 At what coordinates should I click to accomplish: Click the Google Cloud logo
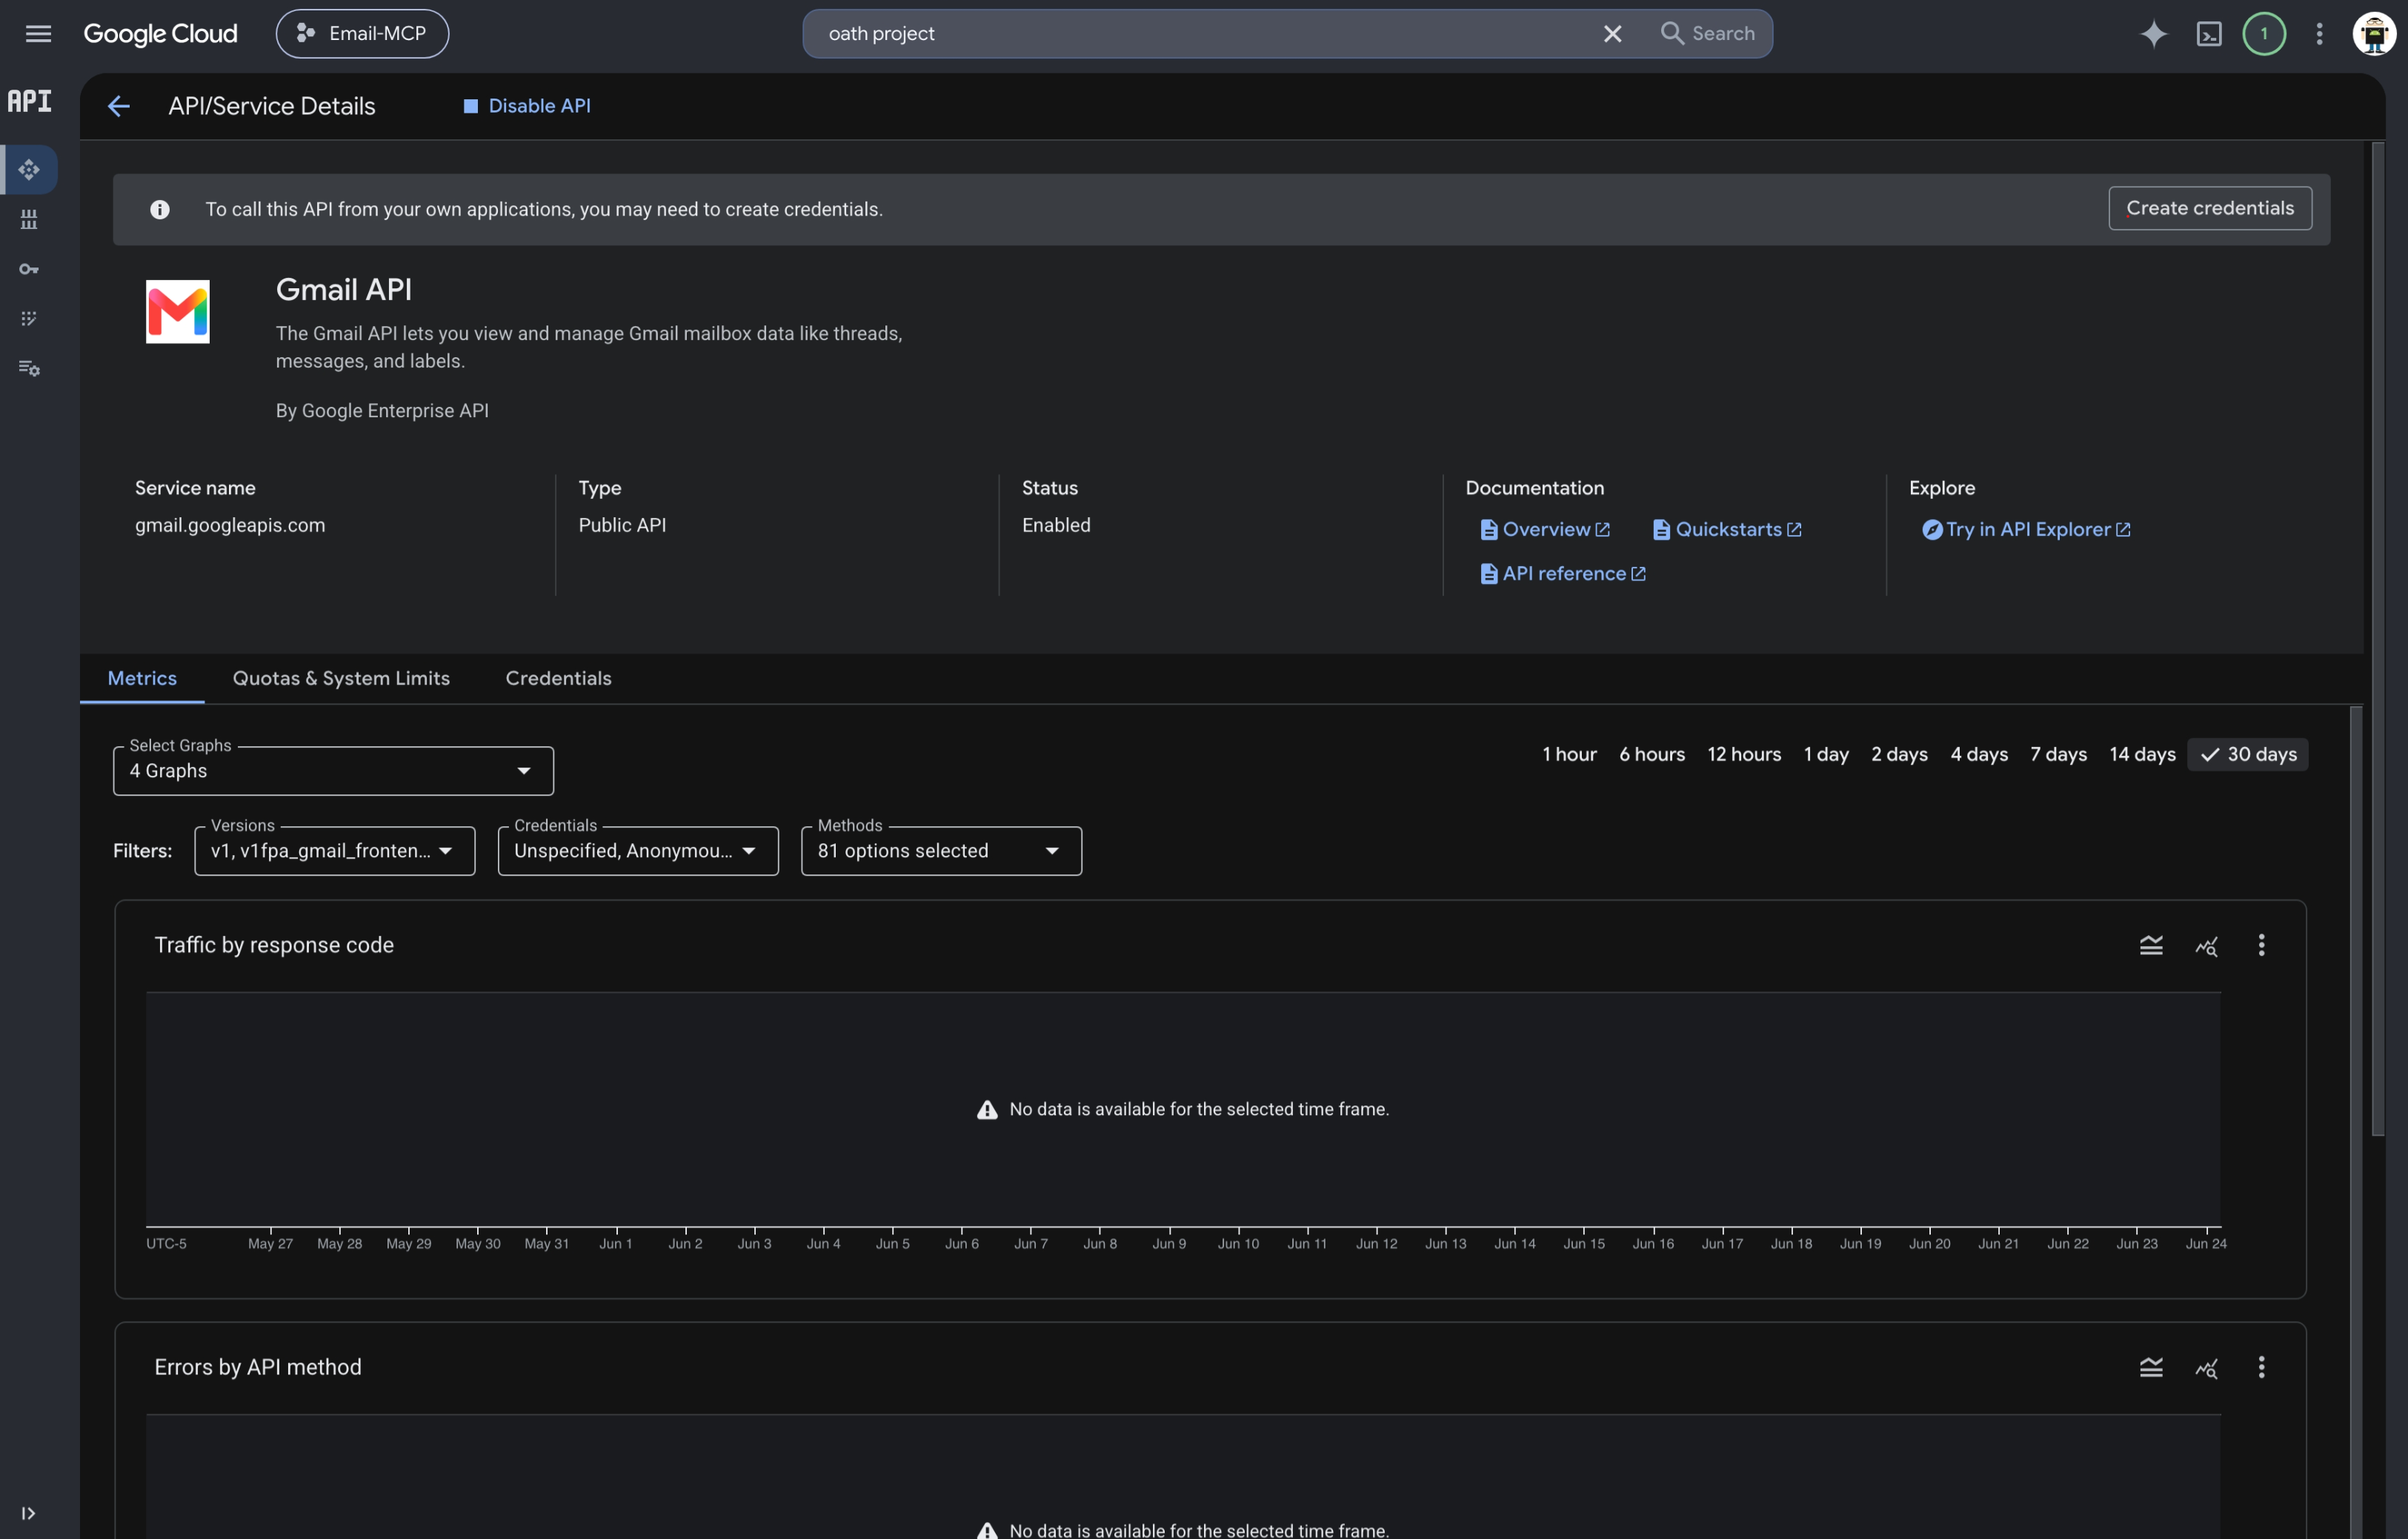point(160,33)
